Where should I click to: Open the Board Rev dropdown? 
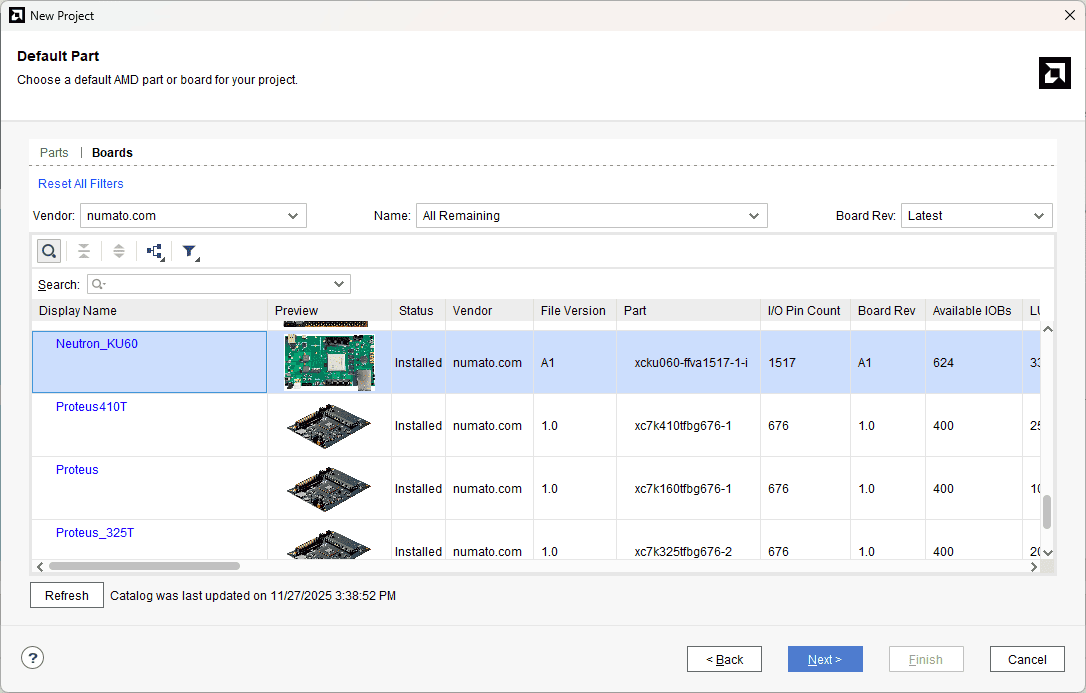point(976,216)
